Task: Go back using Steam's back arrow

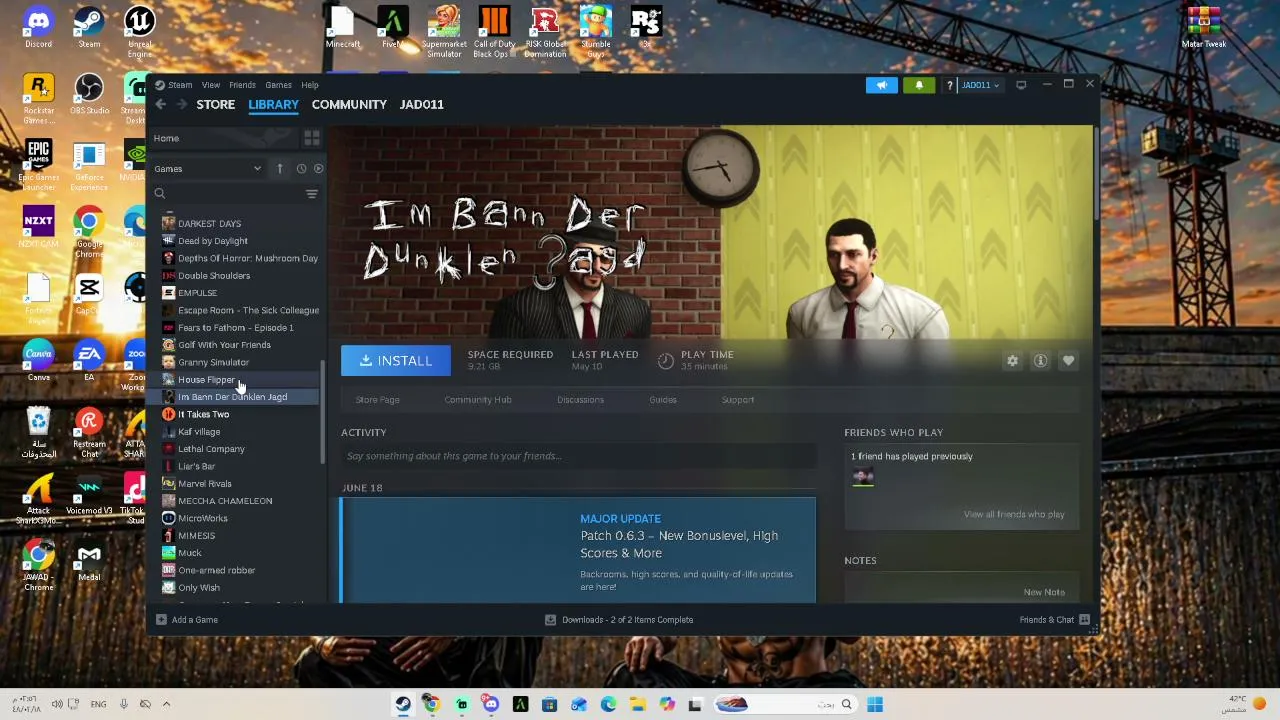Action: [160, 104]
